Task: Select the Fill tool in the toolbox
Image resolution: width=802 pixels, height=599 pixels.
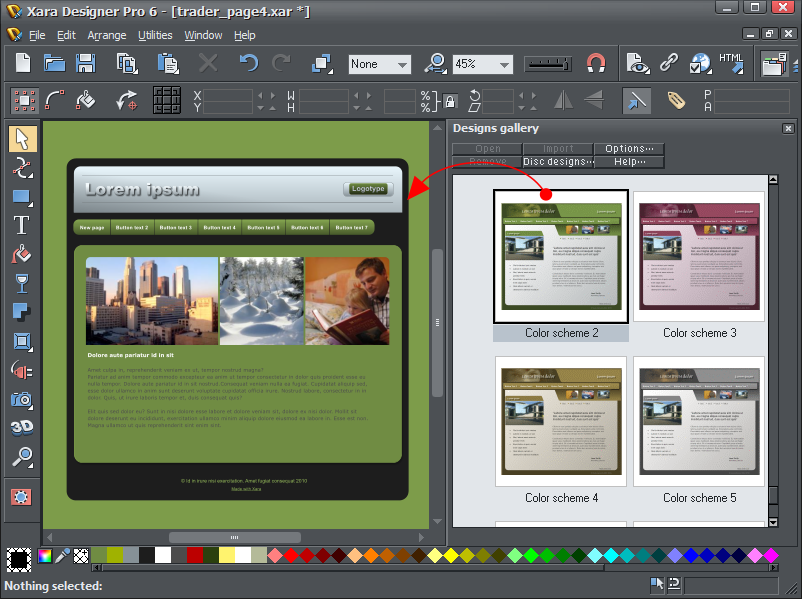Action: pos(21,254)
